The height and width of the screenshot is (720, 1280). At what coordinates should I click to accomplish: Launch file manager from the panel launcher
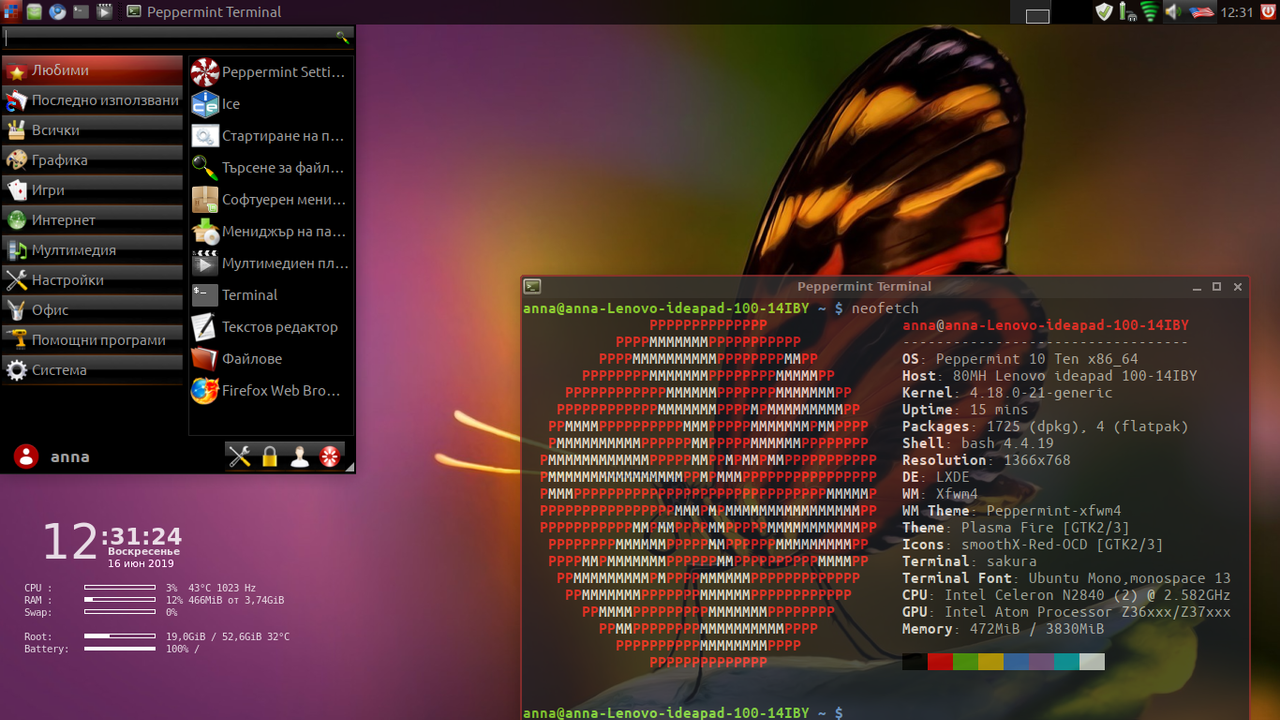35,12
